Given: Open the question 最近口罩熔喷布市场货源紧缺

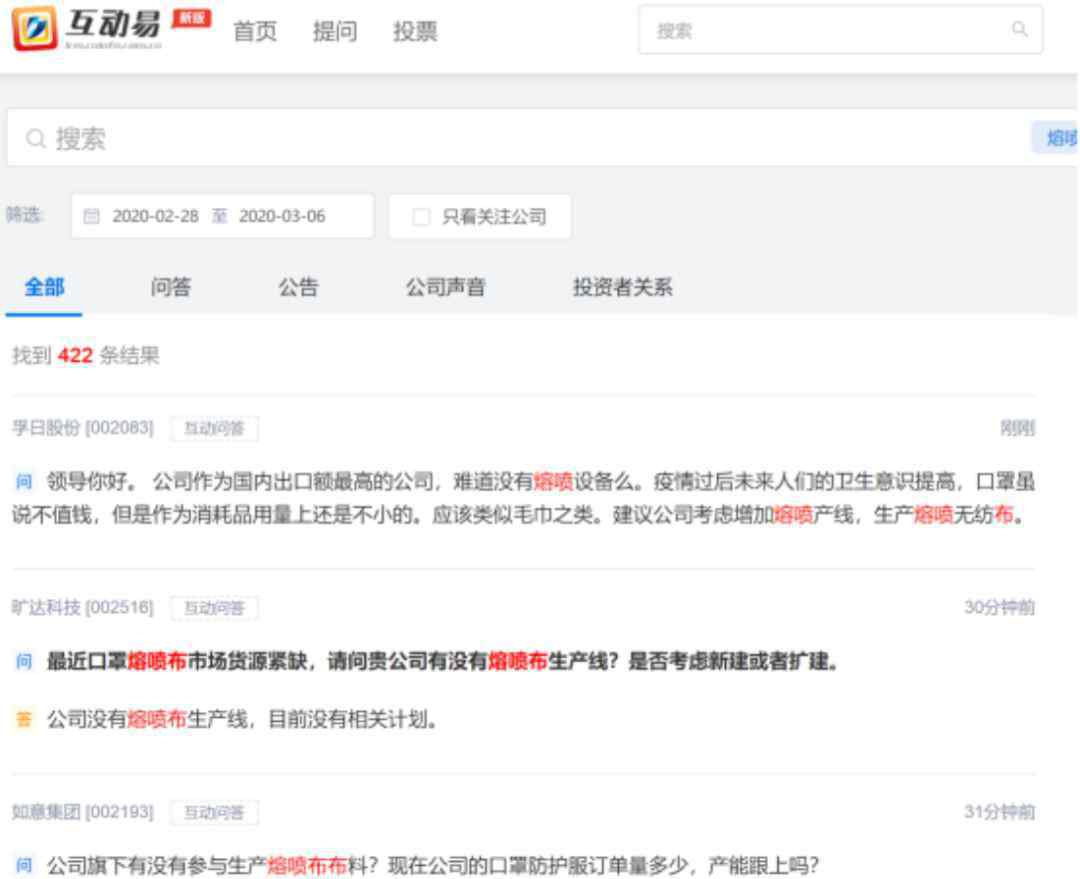Looking at the screenshot, I should click(443, 661).
